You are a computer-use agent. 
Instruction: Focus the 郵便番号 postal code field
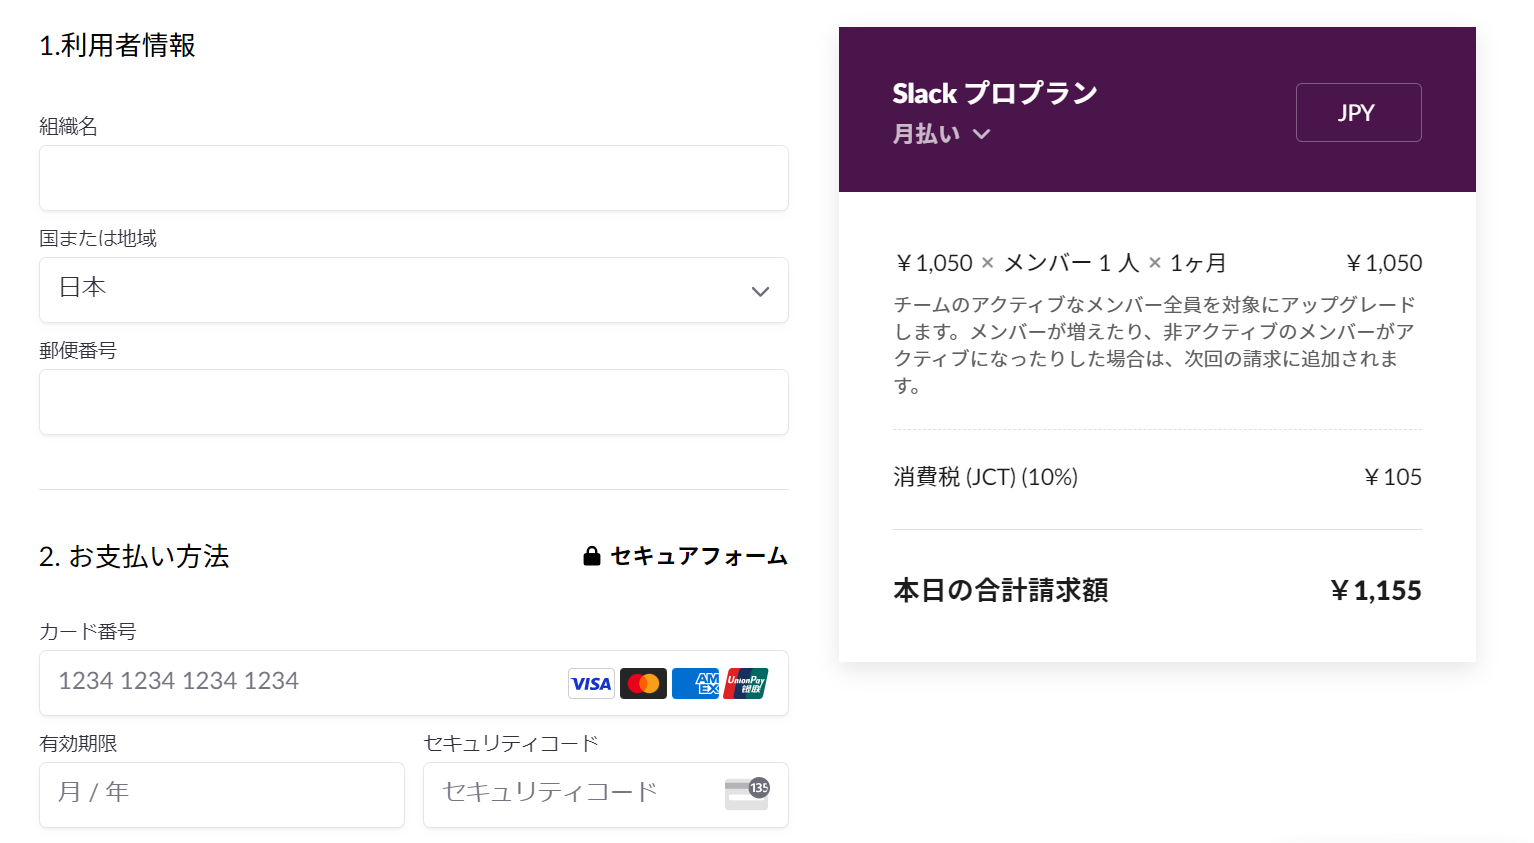click(x=413, y=402)
